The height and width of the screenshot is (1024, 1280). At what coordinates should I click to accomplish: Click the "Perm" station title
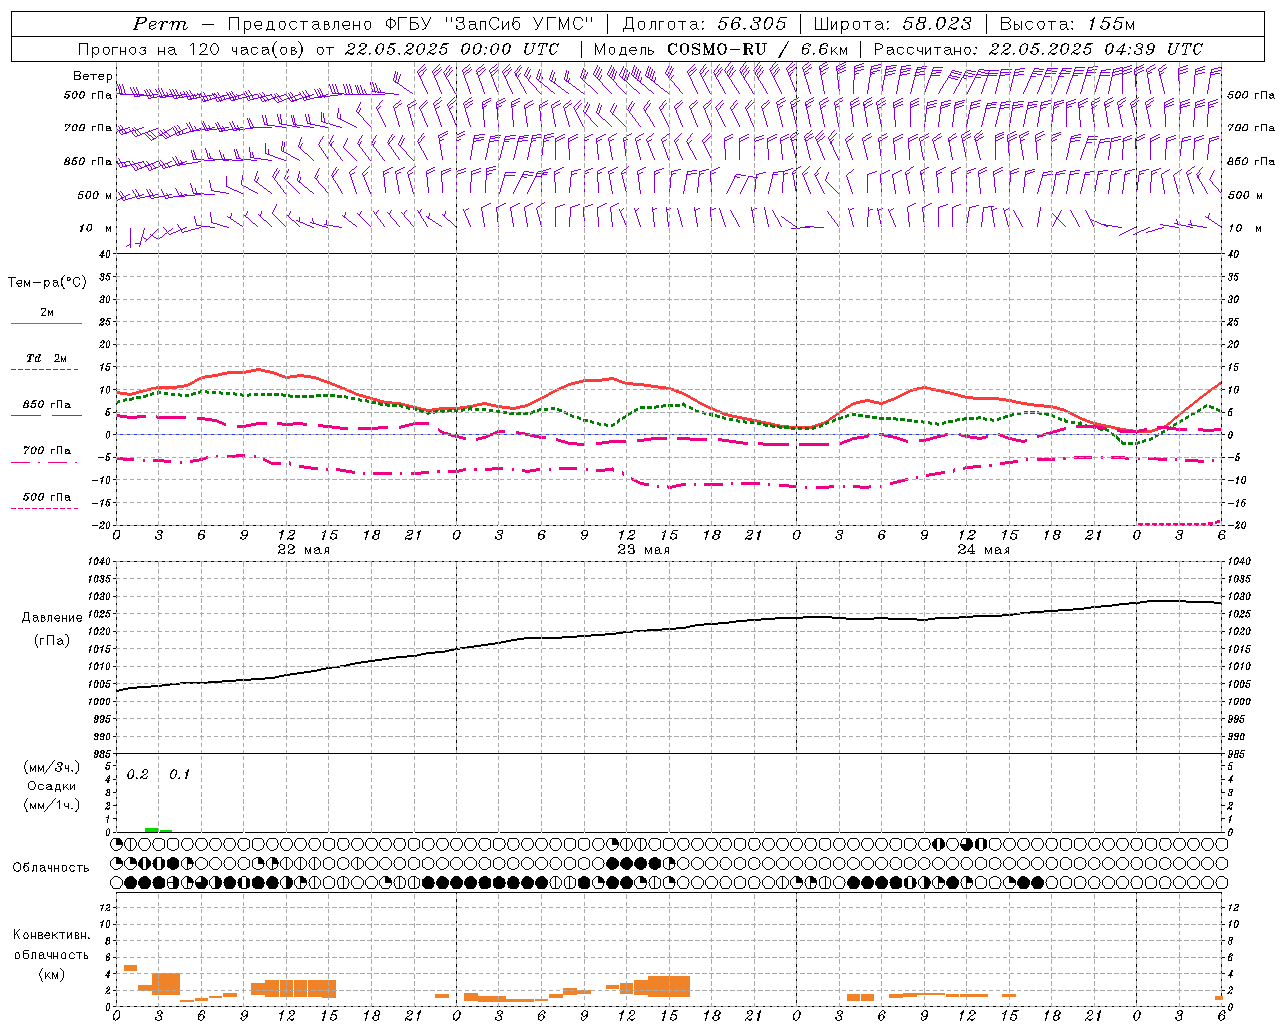pyautogui.click(x=160, y=24)
